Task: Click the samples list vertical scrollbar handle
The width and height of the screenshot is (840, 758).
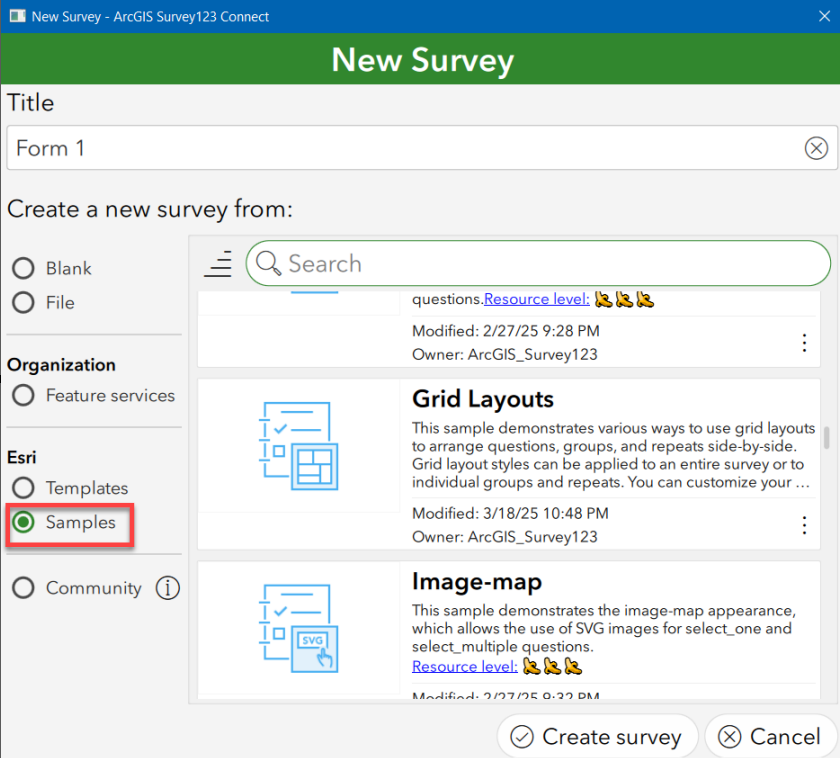Action: click(x=827, y=438)
